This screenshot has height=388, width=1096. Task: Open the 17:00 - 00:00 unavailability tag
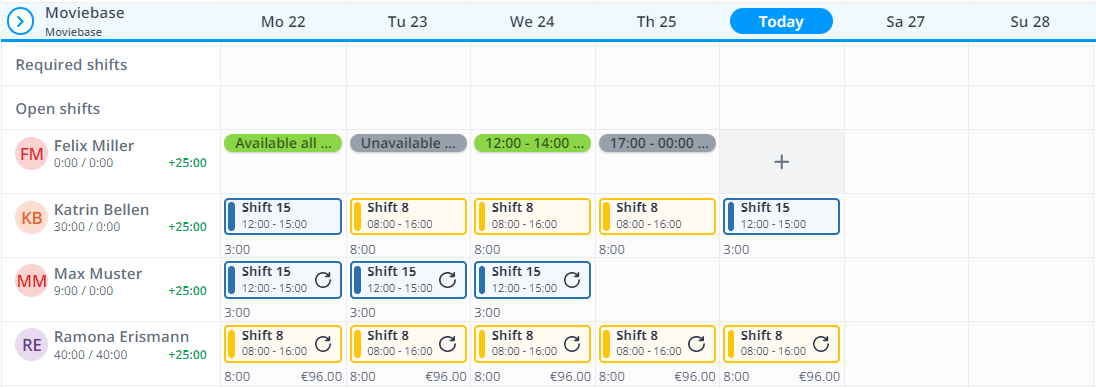[657, 143]
